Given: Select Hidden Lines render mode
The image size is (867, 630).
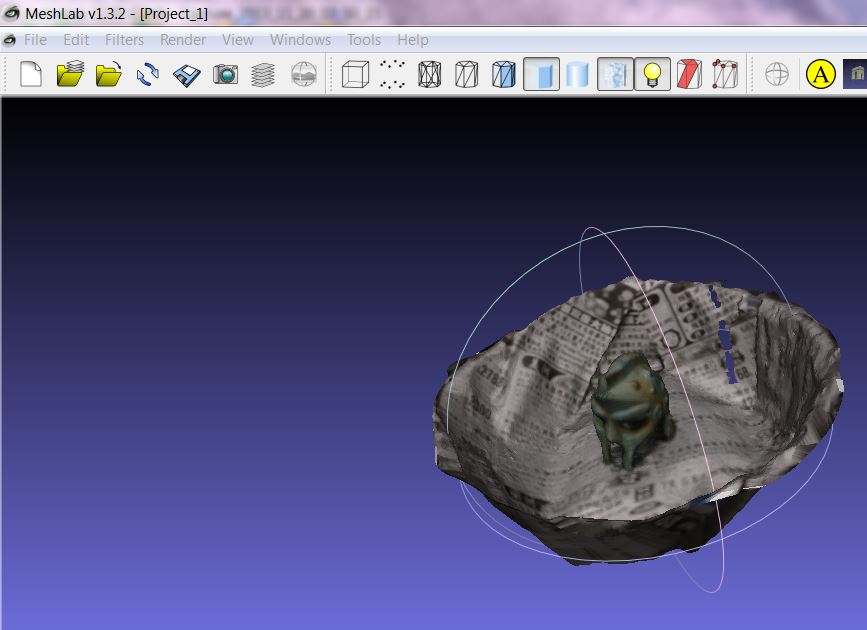Looking at the screenshot, I should 467,74.
